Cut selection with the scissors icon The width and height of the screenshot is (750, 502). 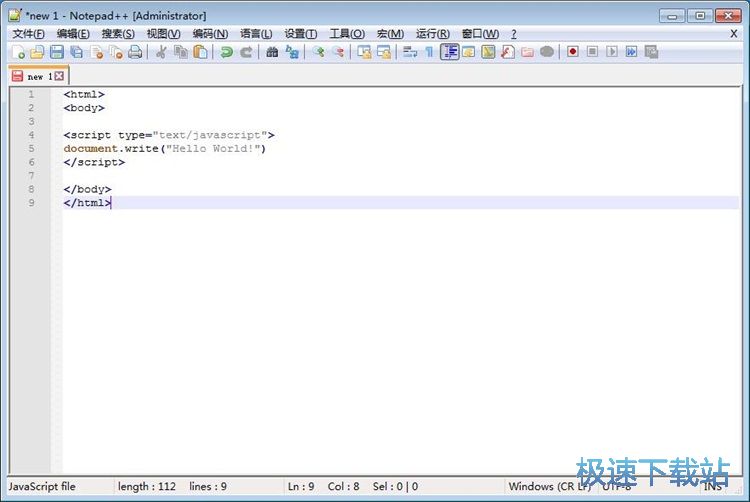pyautogui.click(x=161, y=52)
